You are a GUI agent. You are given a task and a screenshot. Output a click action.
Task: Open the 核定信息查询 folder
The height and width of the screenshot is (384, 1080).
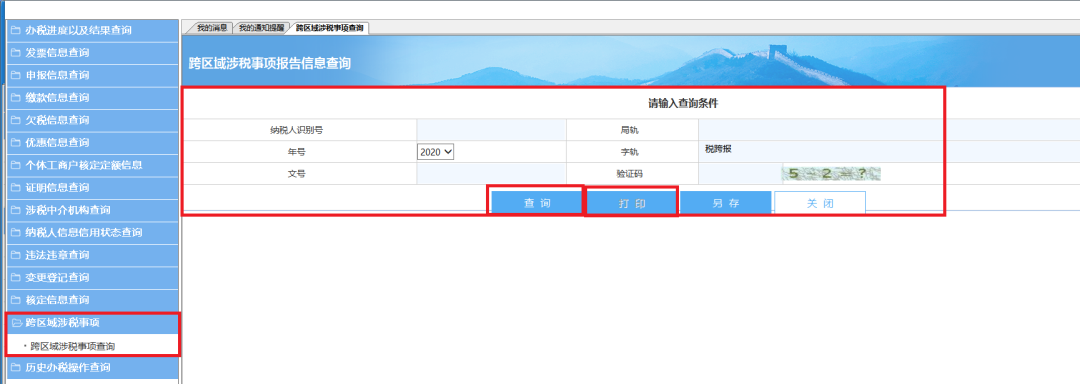pyautogui.click(x=92, y=300)
